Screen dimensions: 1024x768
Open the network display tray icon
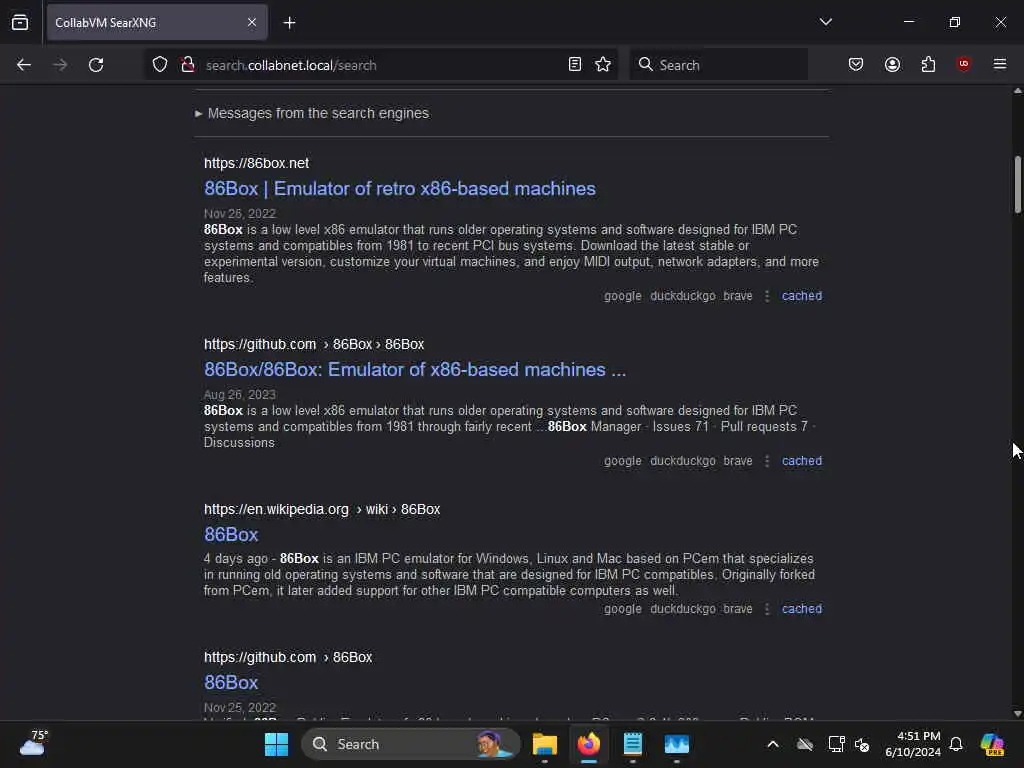pyautogui.click(x=836, y=744)
